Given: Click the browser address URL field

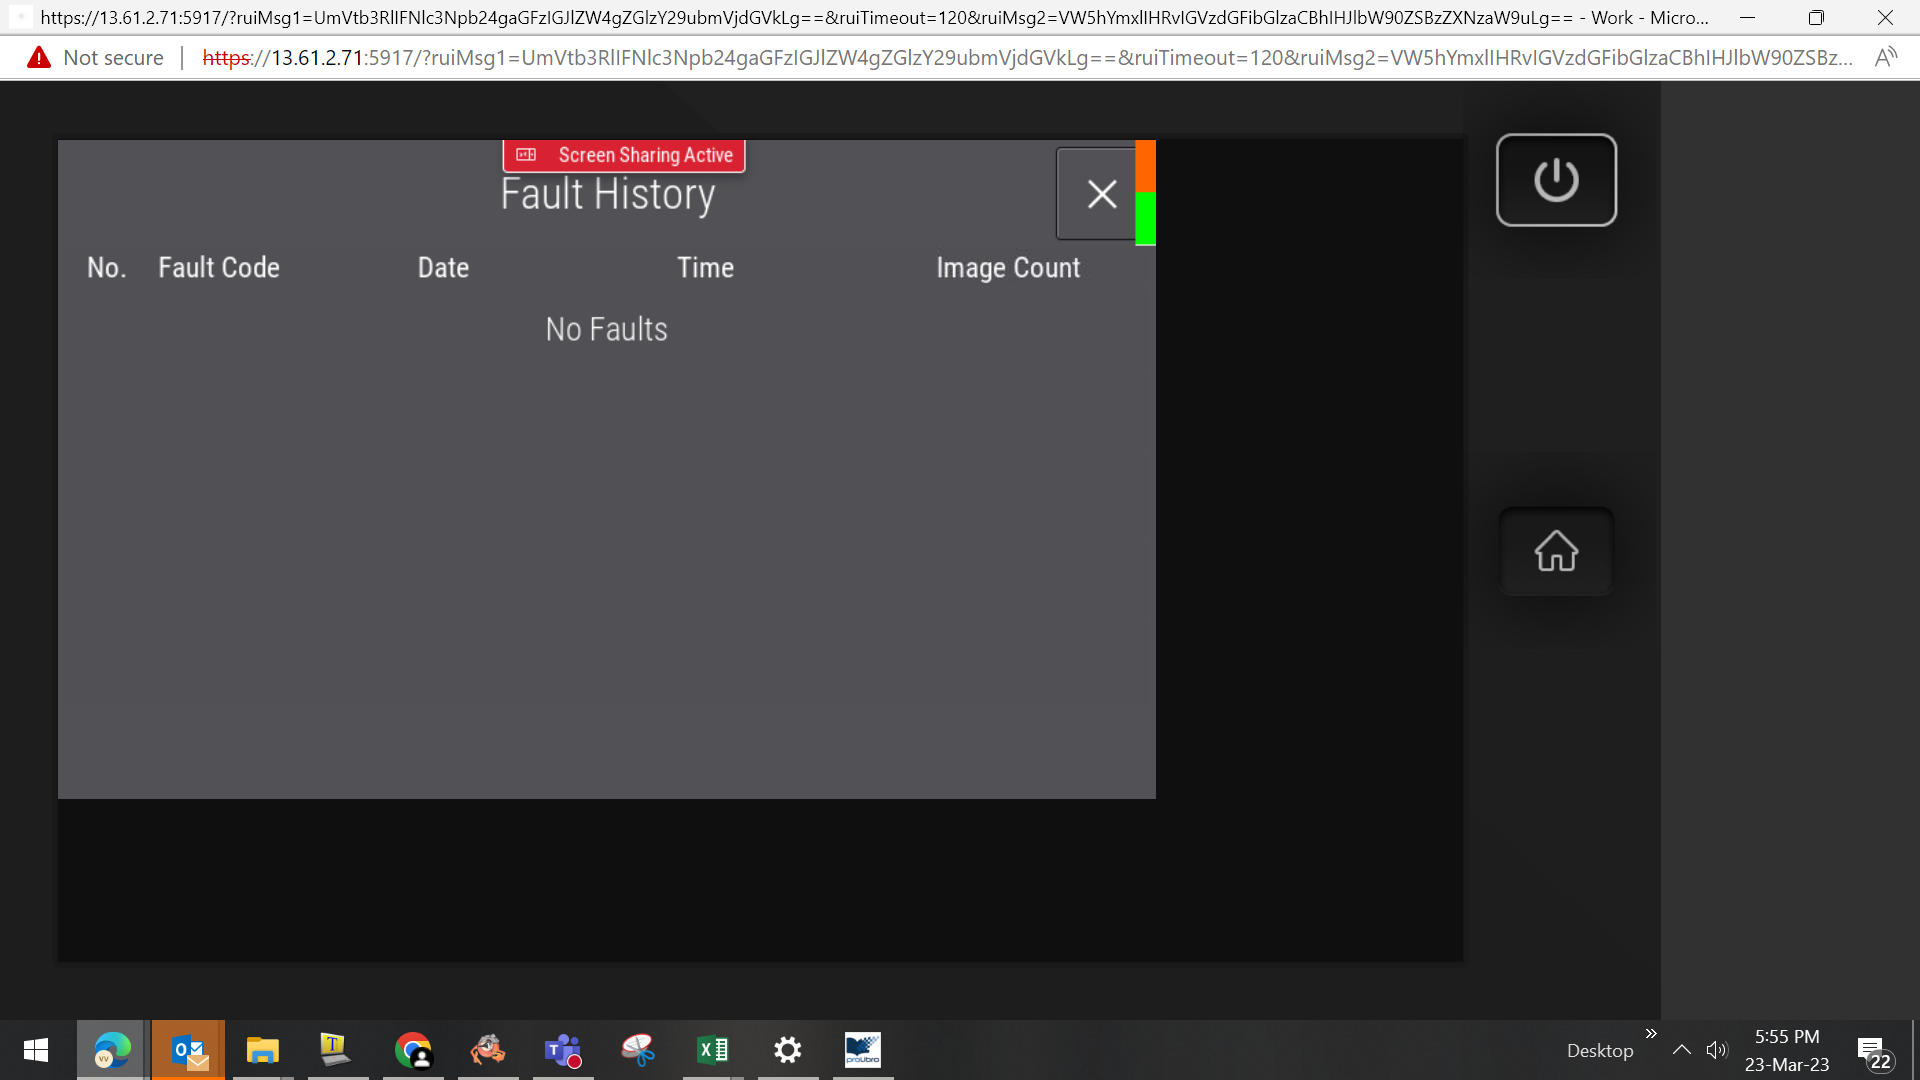Looking at the screenshot, I should pos(1027,58).
